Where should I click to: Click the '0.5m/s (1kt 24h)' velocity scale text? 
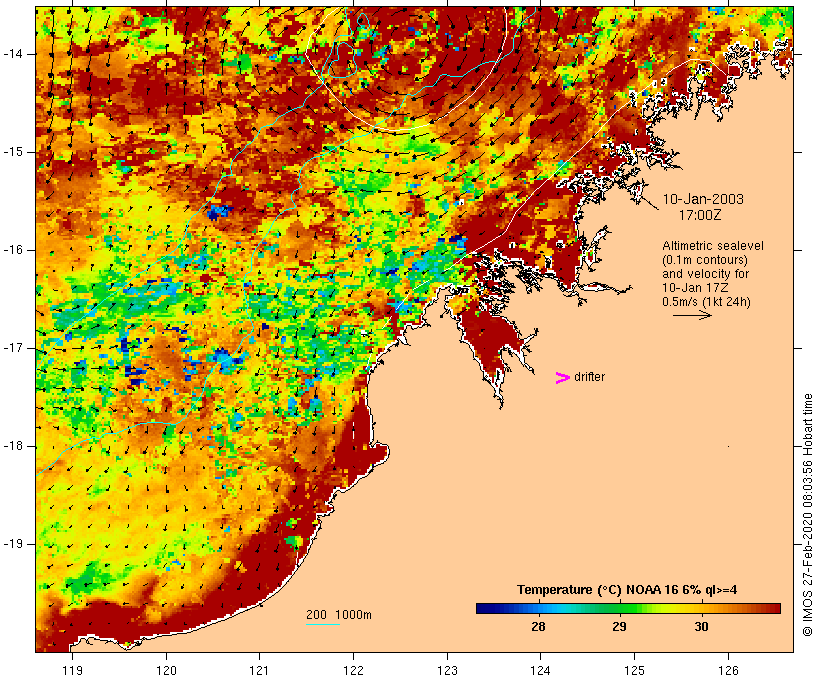pyautogui.click(x=707, y=302)
